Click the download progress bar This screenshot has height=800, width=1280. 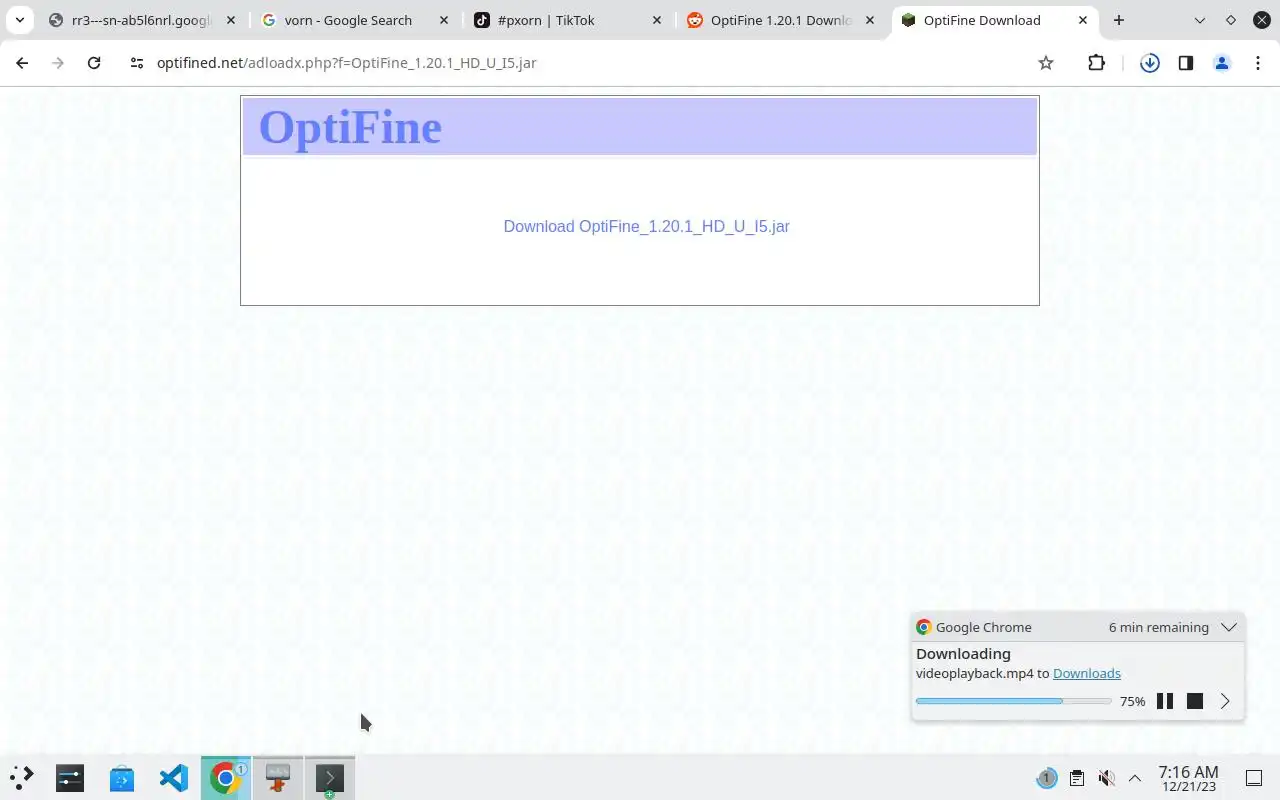1013,701
